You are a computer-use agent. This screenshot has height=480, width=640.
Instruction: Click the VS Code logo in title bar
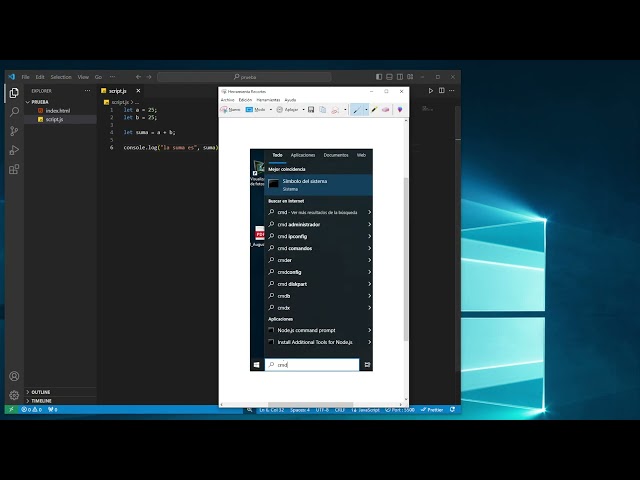click(11, 77)
